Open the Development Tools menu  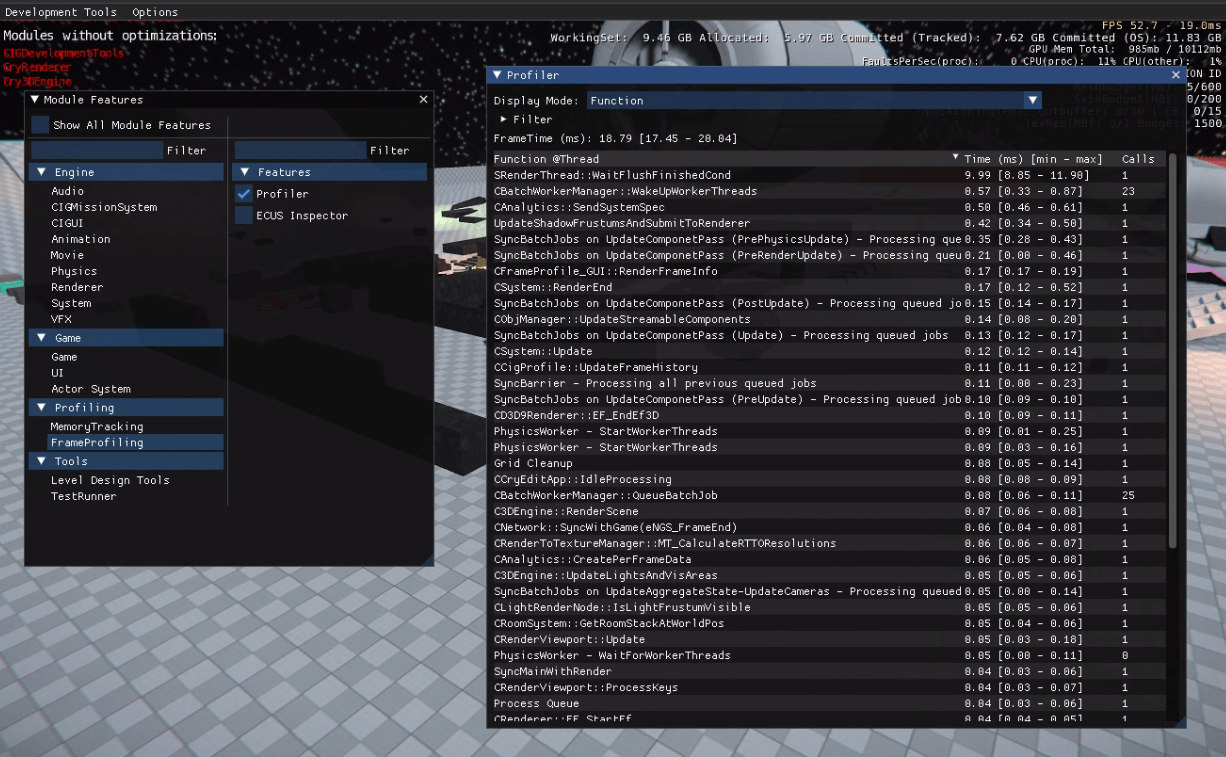(x=61, y=11)
